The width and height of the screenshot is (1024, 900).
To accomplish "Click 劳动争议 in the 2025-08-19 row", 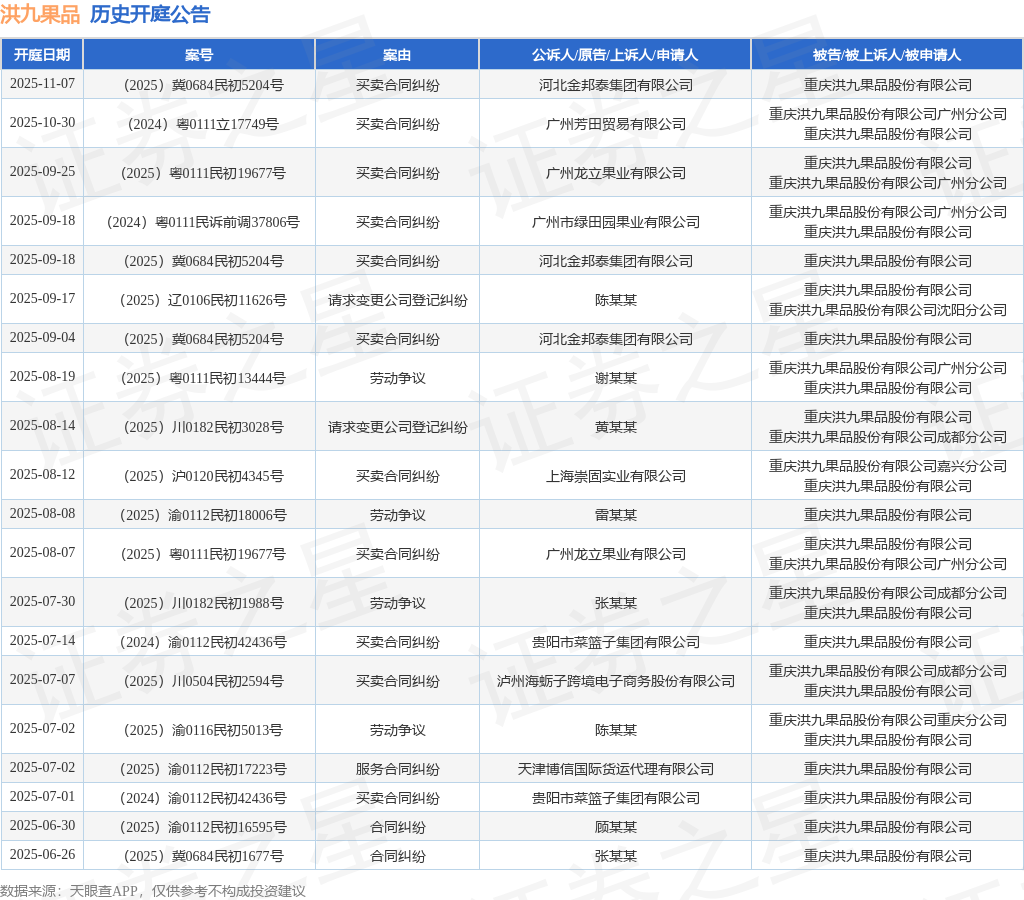I will pyautogui.click(x=397, y=378).
